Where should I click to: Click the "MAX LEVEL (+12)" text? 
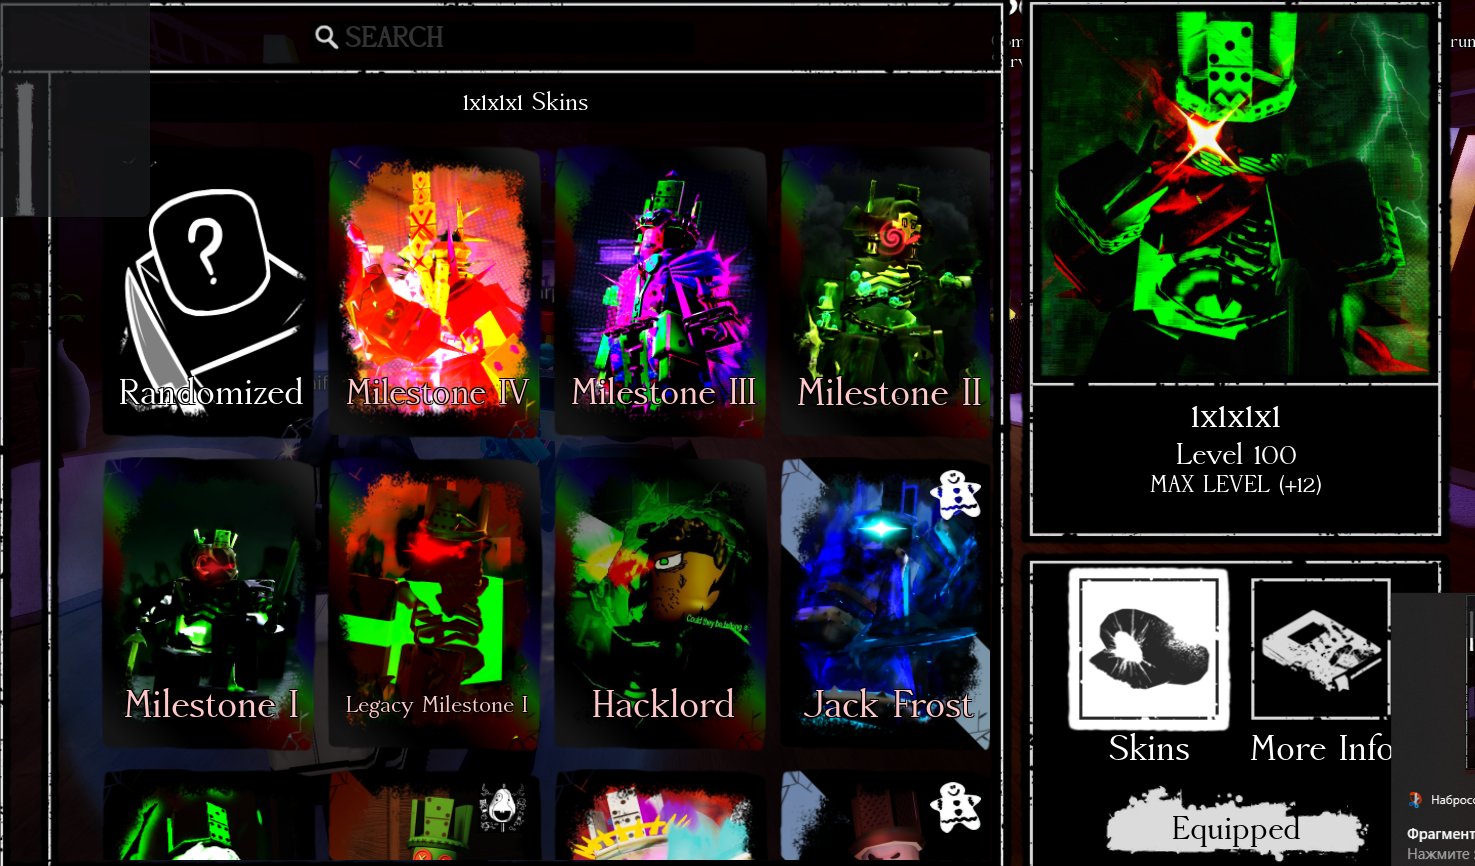point(1236,485)
